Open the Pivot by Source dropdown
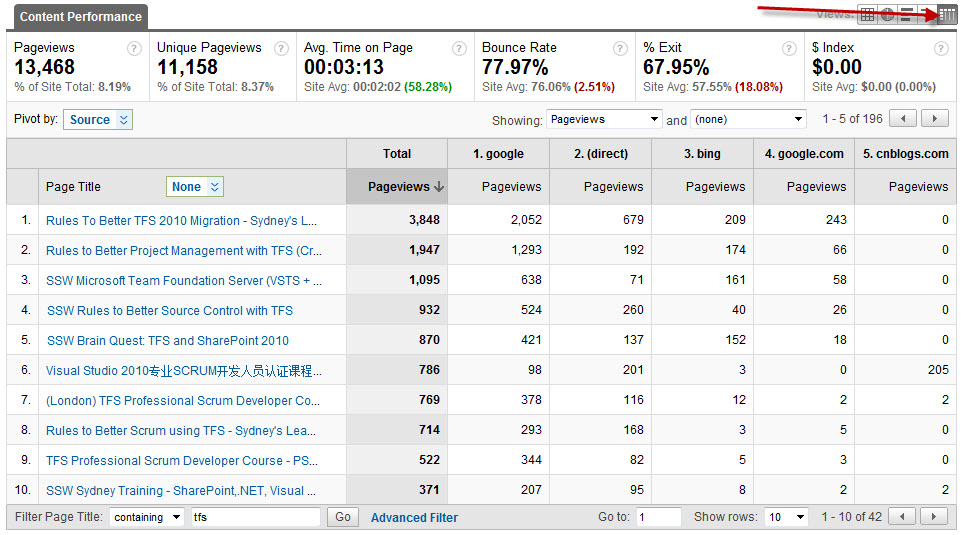 [x=98, y=120]
